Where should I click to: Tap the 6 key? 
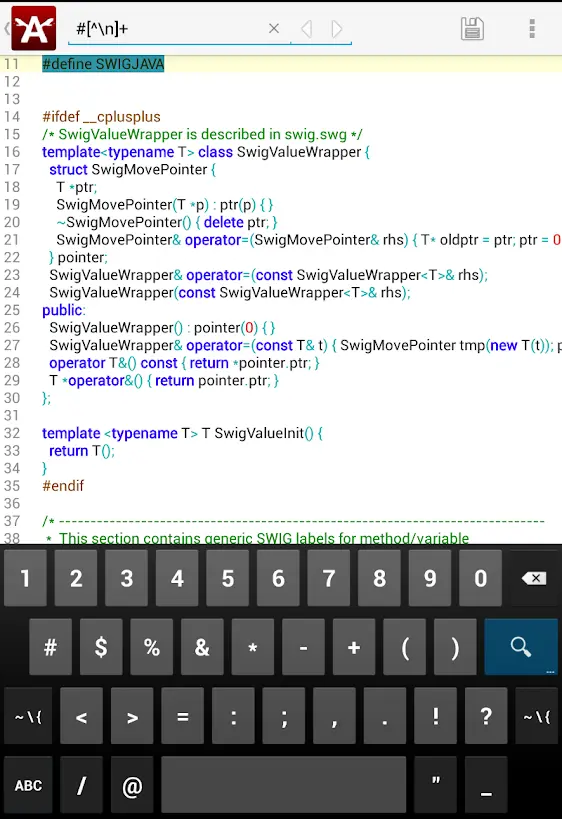tap(278, 578)
